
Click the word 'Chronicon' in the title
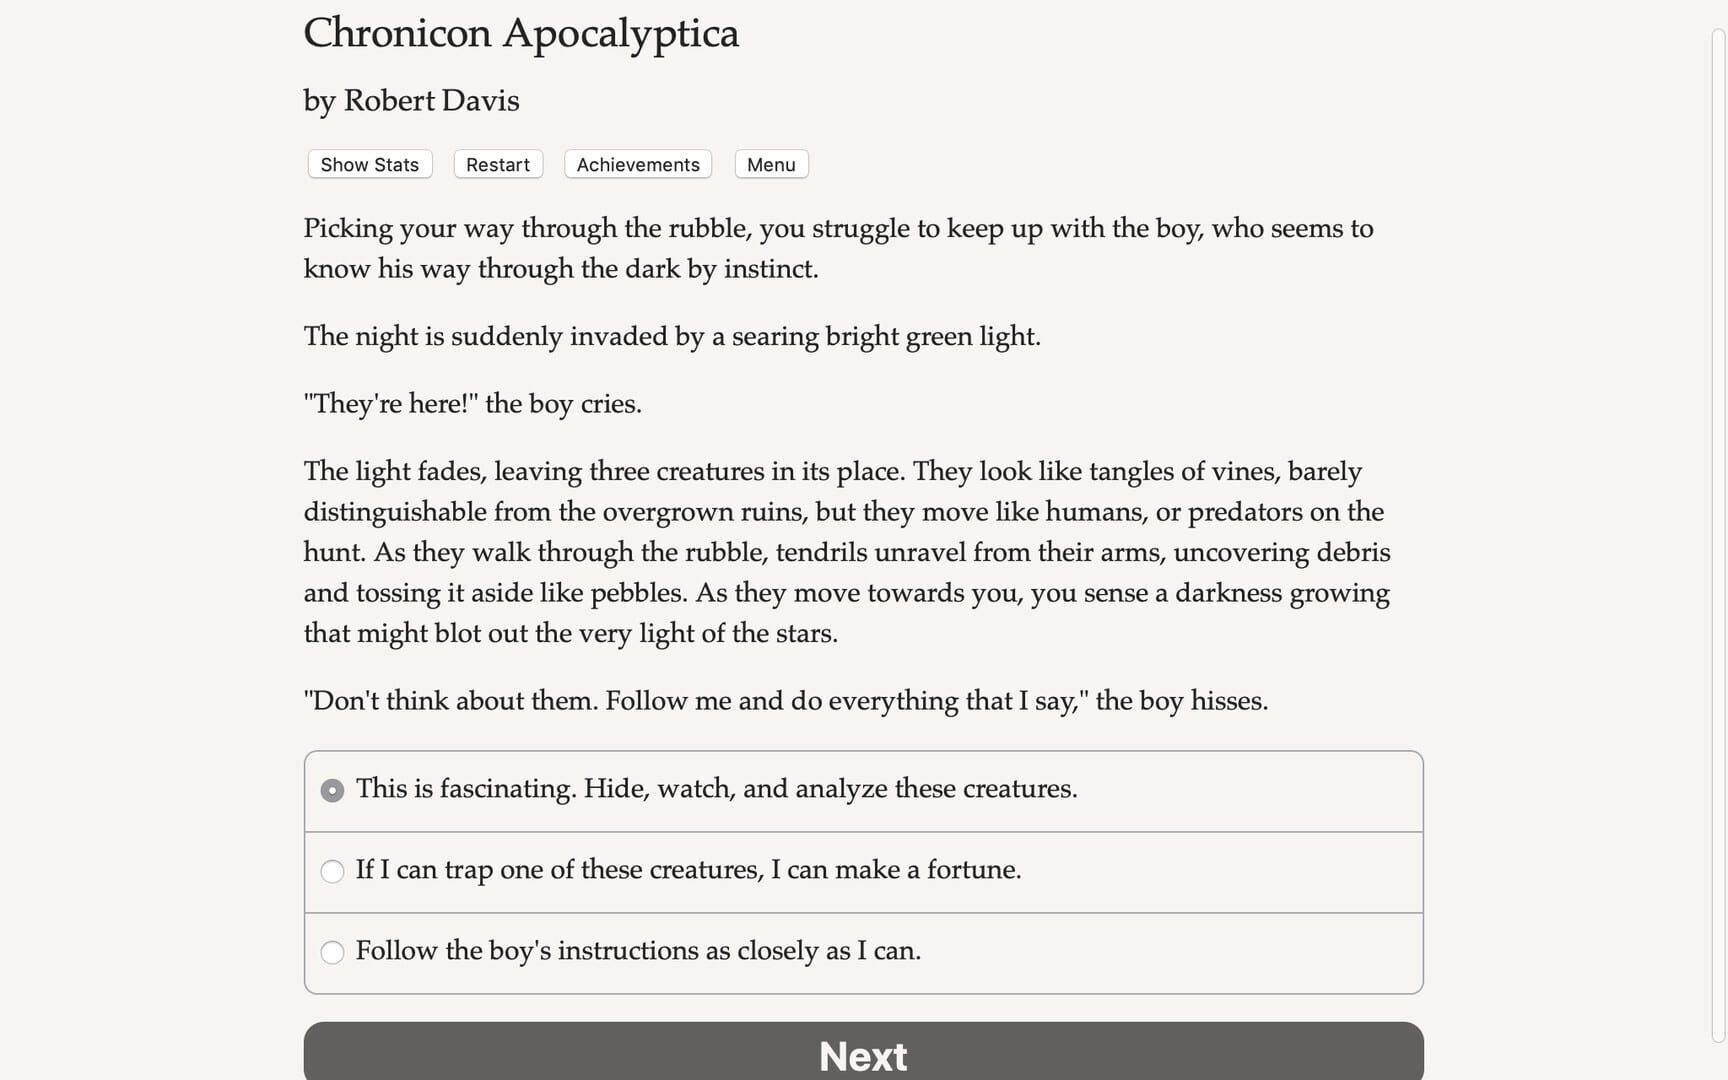coord(397,33)
